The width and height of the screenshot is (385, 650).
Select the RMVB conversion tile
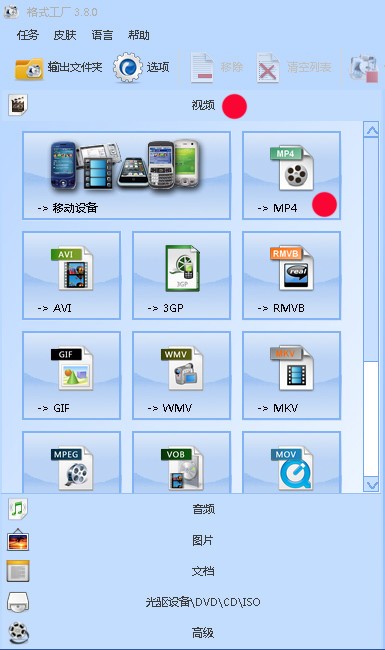pos(291,275)
